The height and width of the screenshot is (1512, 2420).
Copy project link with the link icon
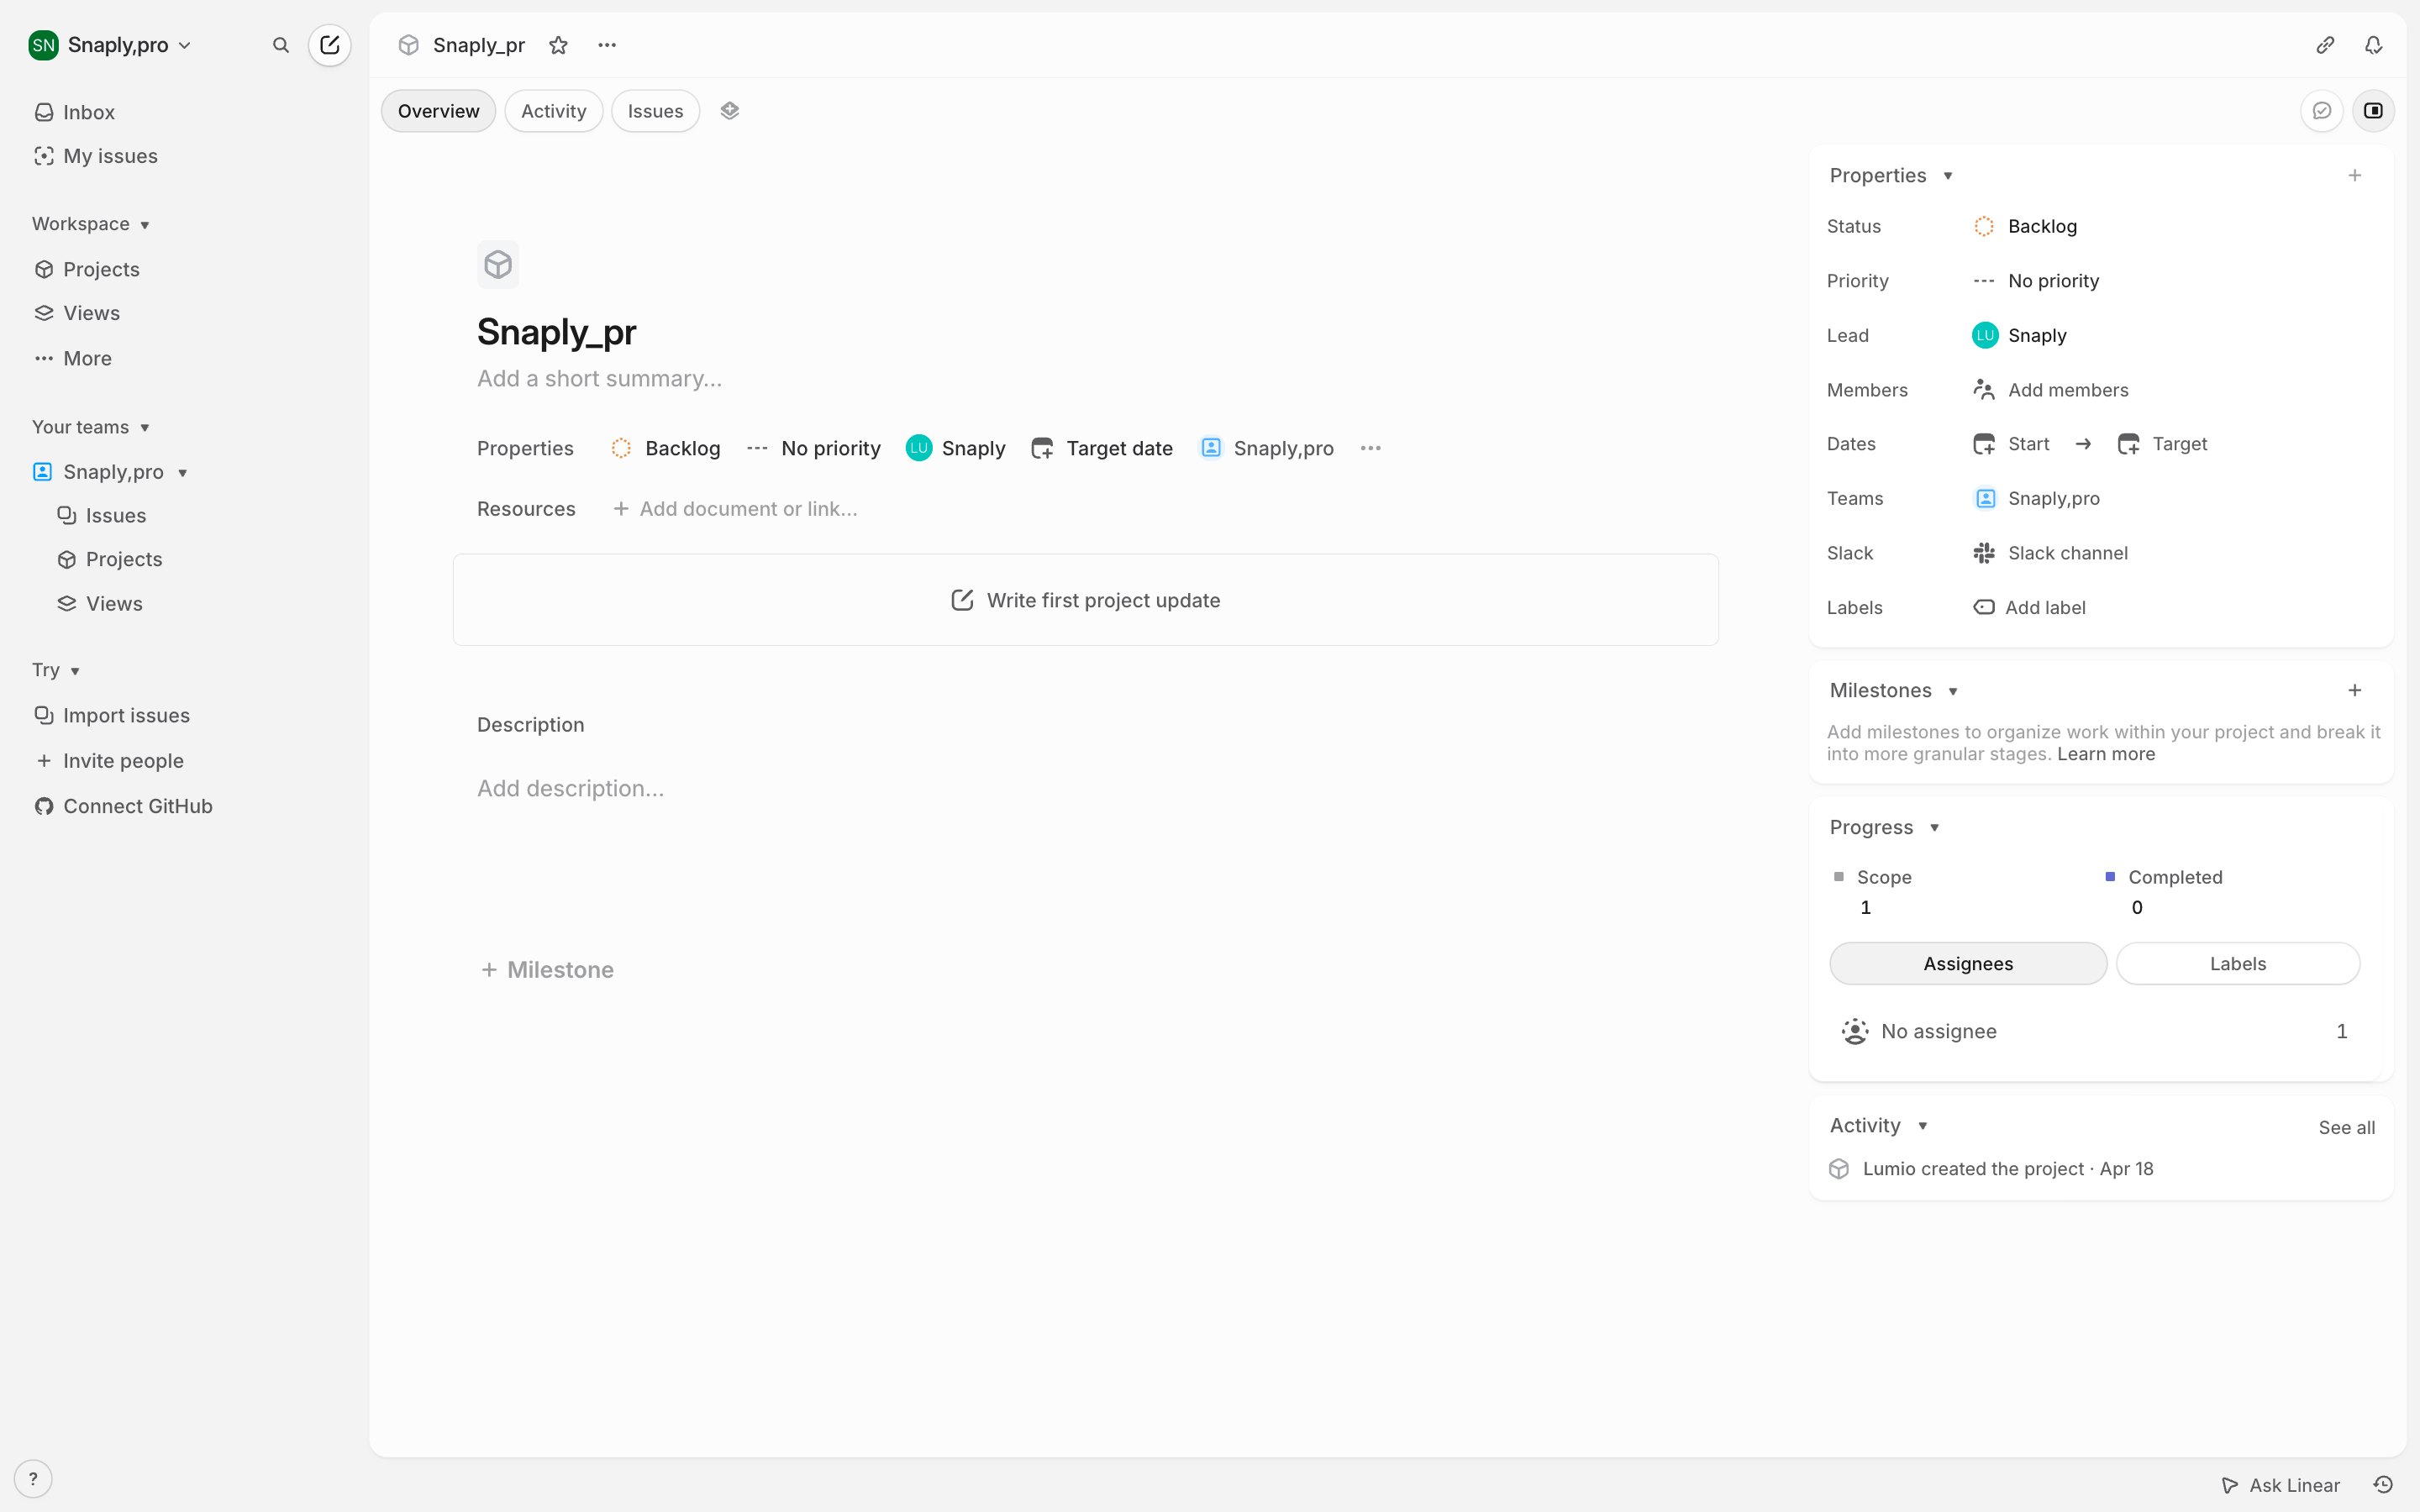2325,45
